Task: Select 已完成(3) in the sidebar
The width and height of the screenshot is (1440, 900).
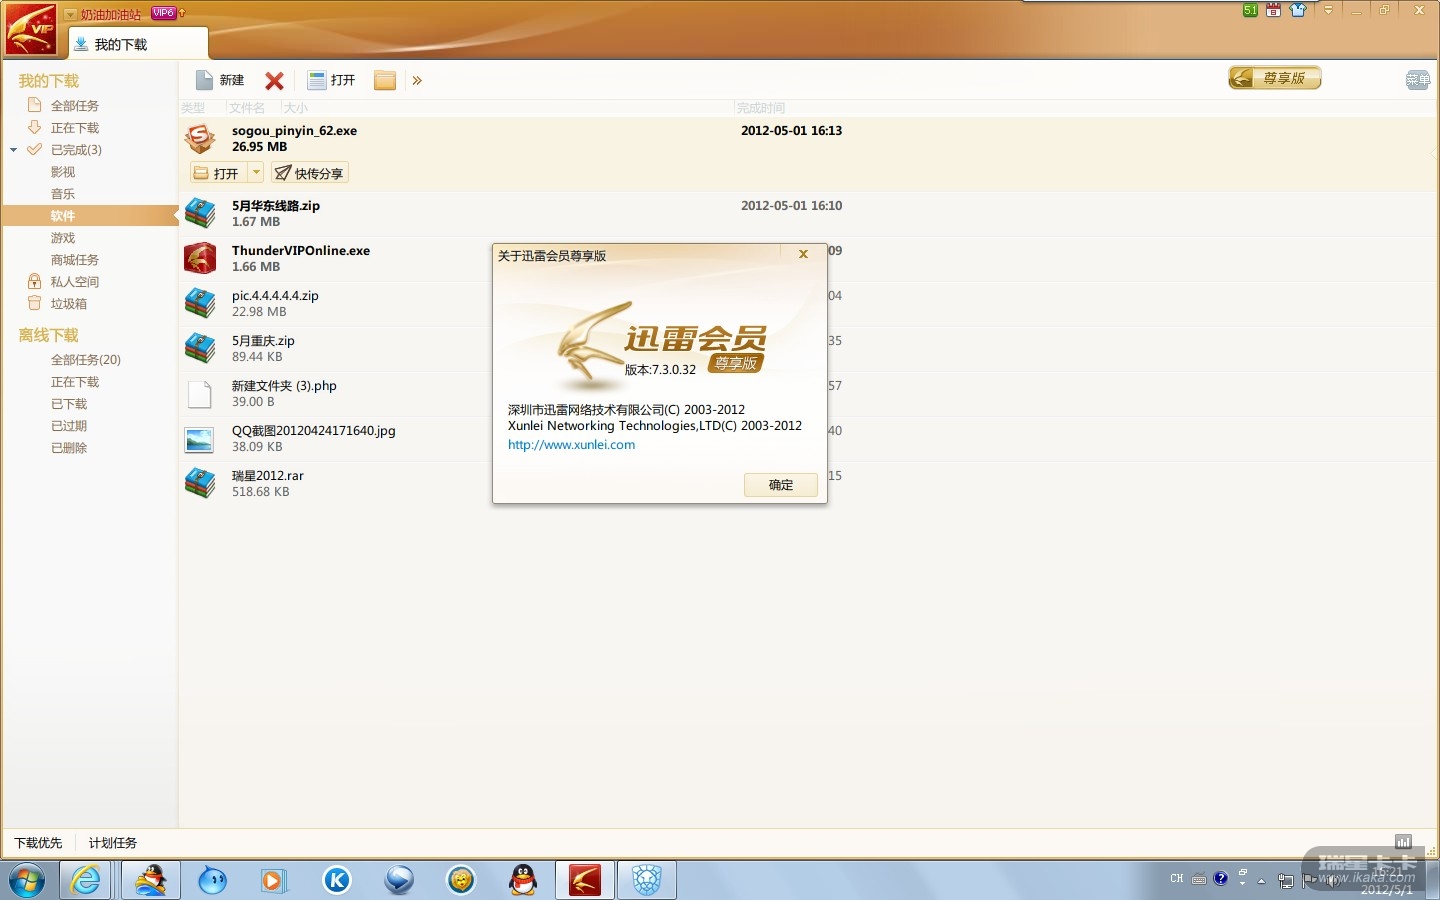Action: [76, 150]
